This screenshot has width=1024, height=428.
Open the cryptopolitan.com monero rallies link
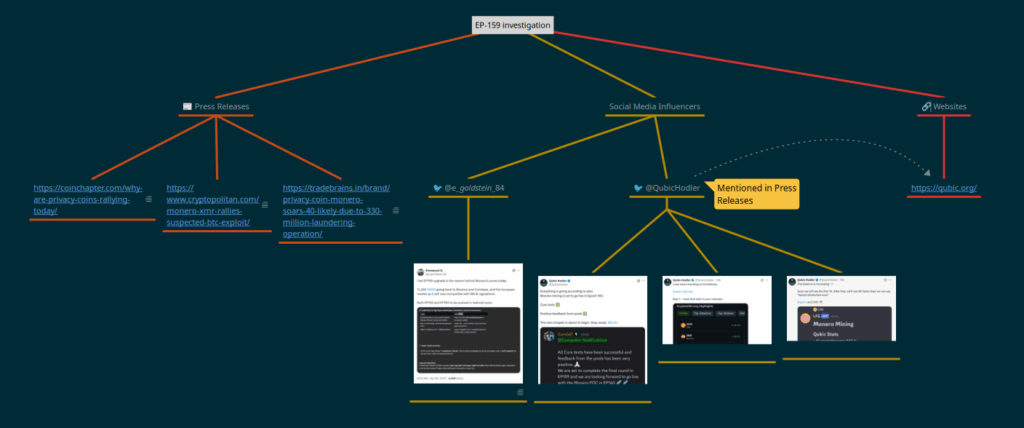coord(212,205)
